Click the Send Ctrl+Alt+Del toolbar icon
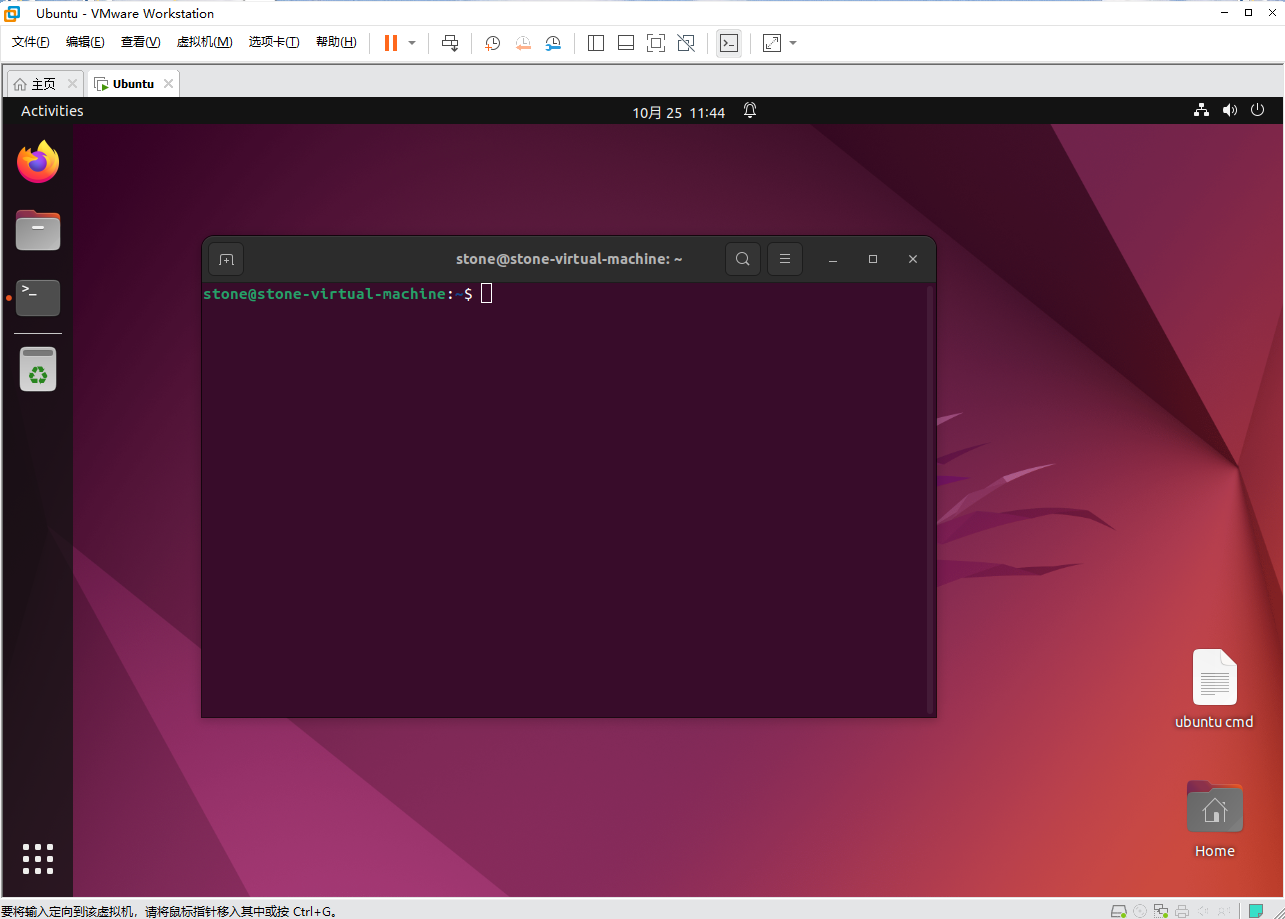Viewport: 1285px width, 919px height. coord(450,43)
